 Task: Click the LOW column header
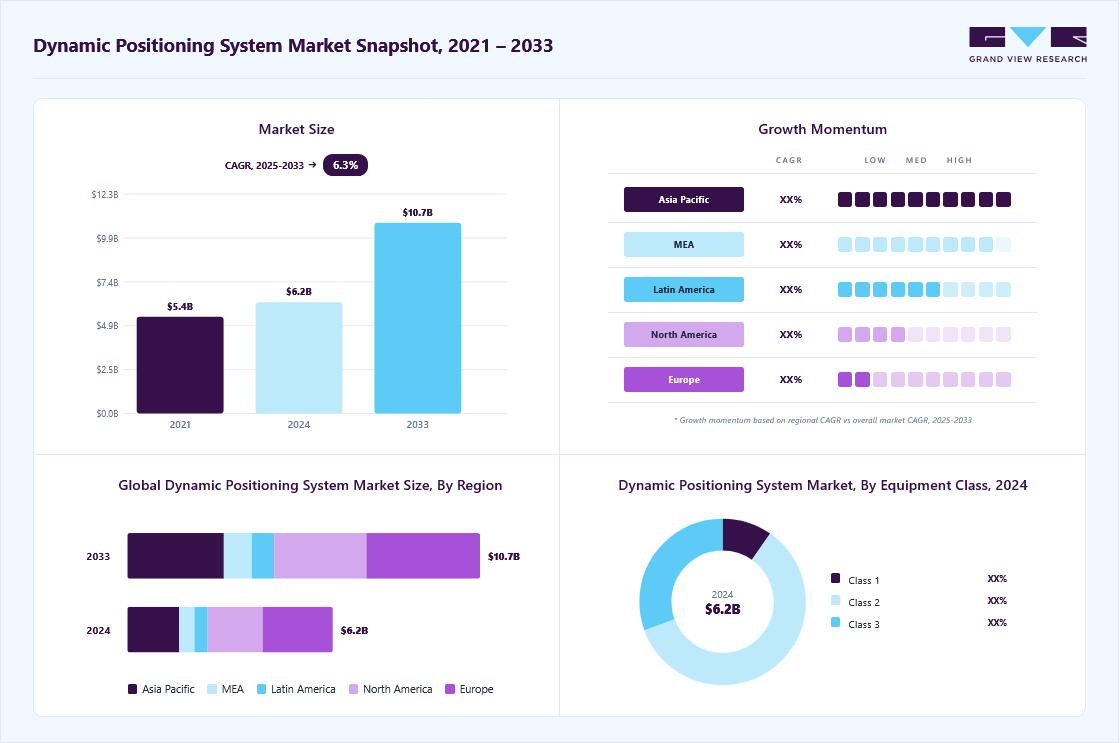(x=875, y=161)
